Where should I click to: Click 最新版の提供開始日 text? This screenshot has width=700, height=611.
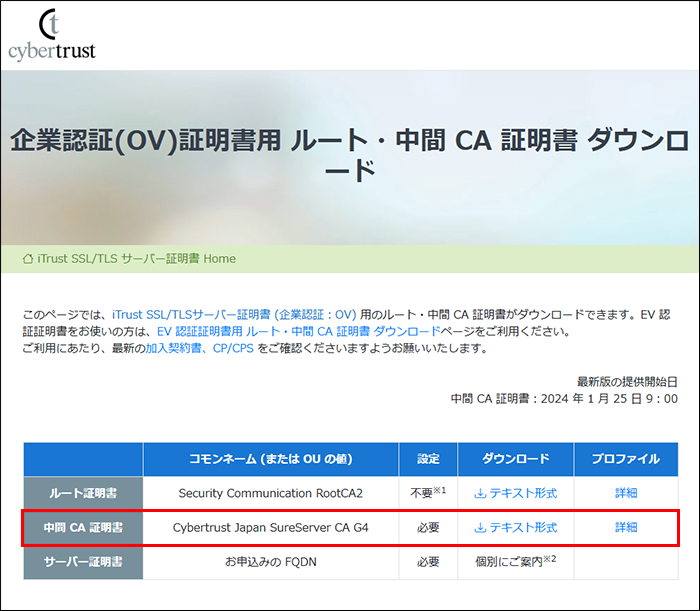click(627, 382)
